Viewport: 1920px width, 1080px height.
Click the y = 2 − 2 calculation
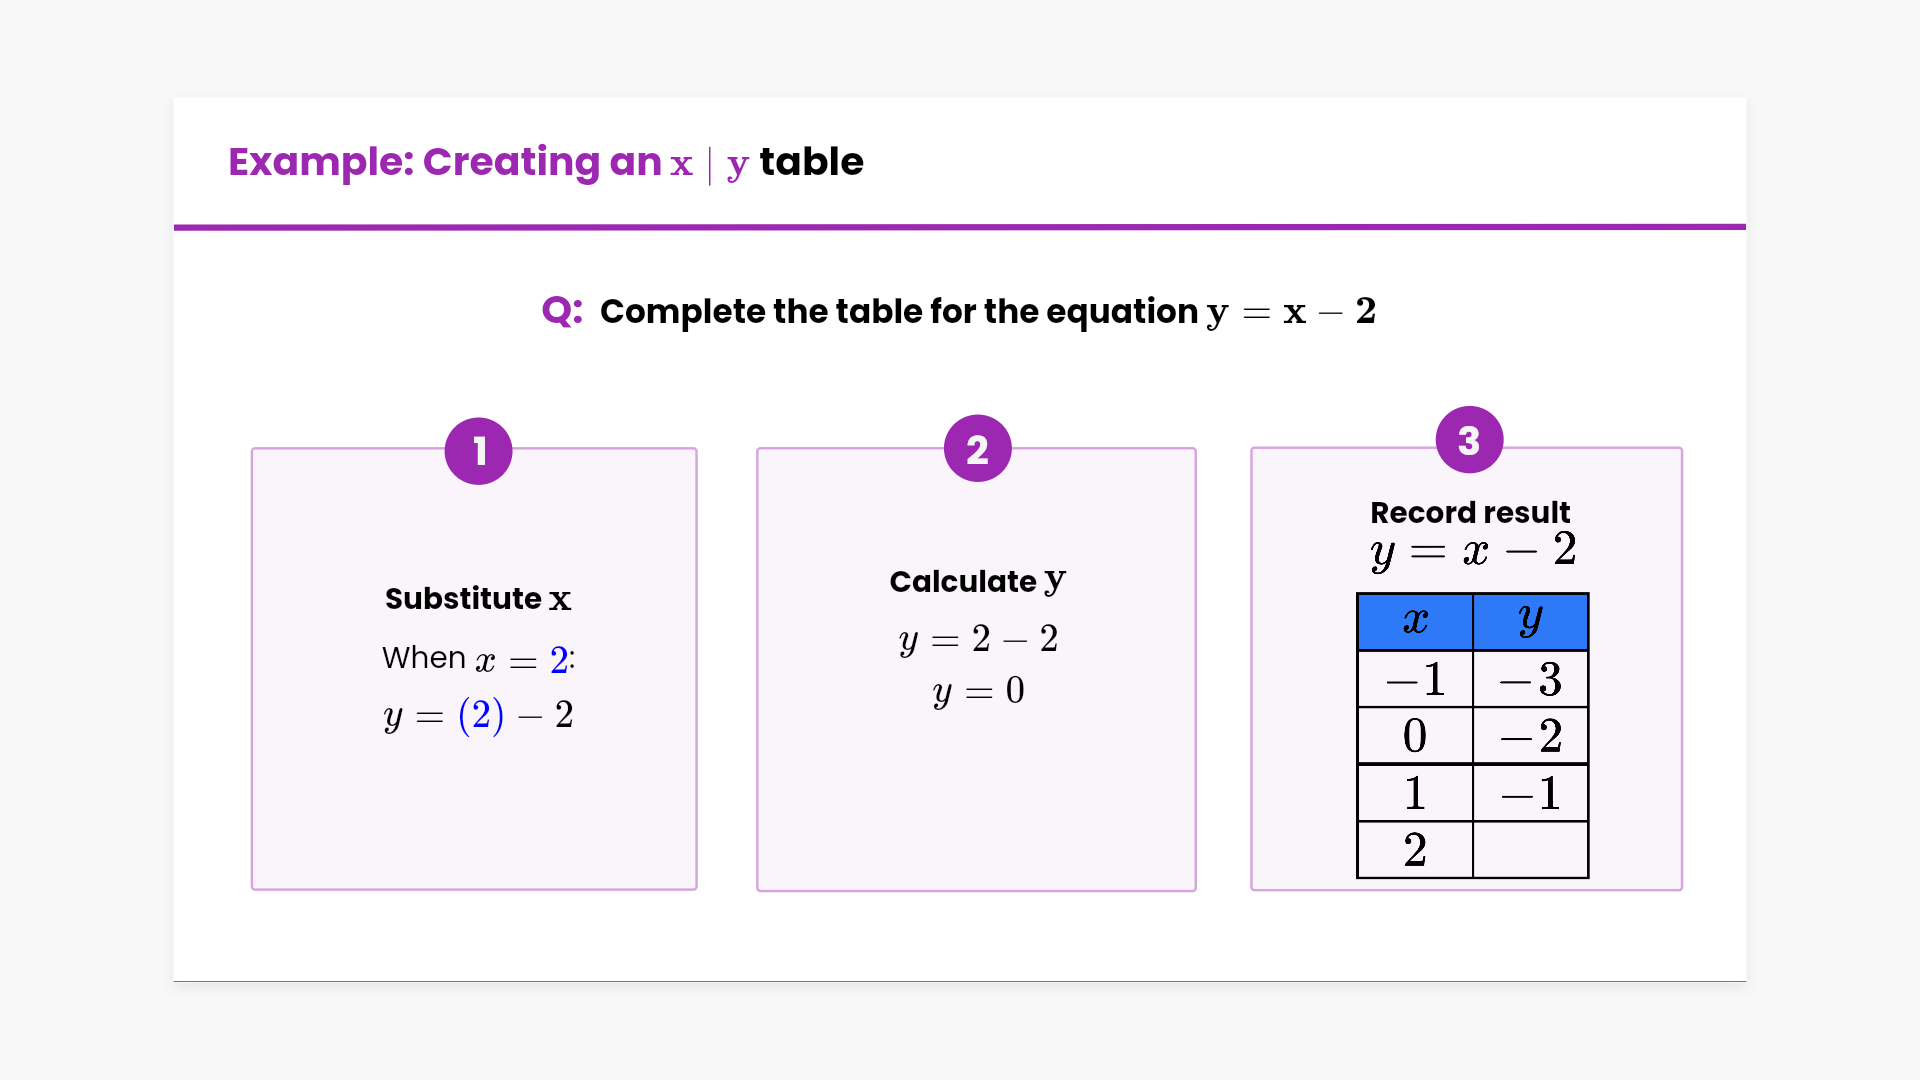coord(978,639)
